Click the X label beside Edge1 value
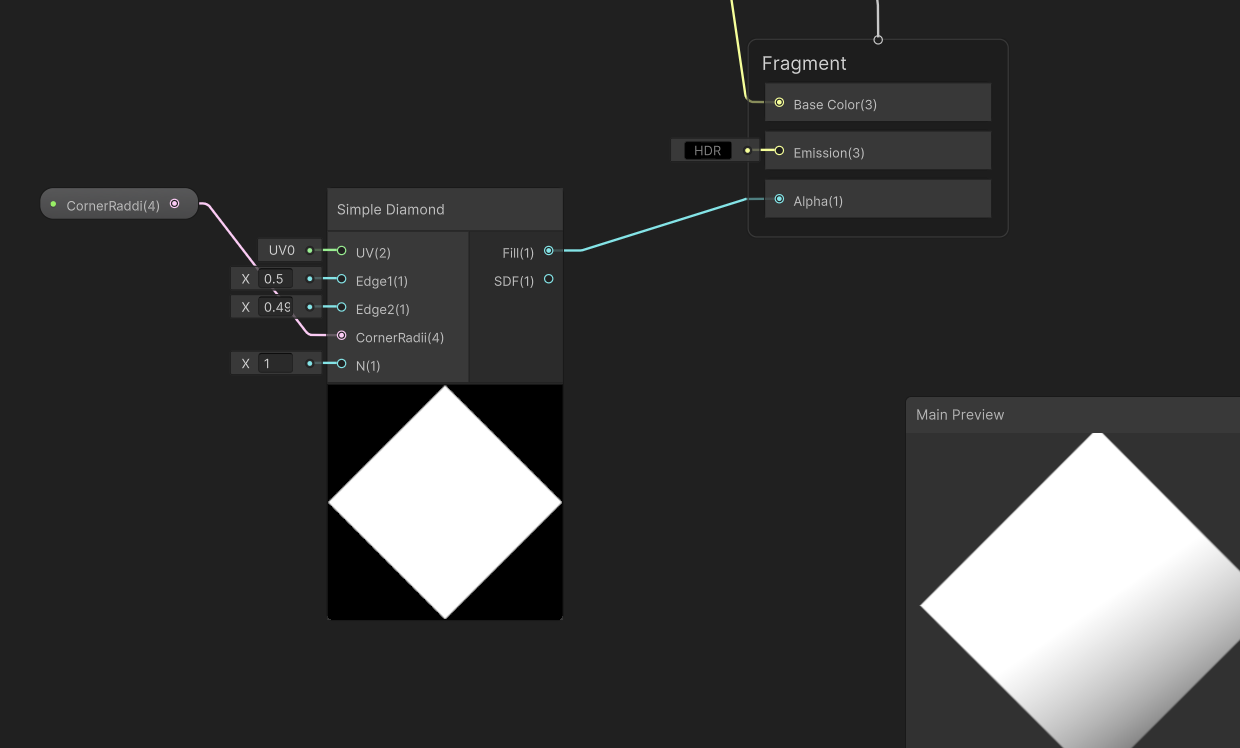This screenshot has height=748, width=1240. tap(245, 279)
